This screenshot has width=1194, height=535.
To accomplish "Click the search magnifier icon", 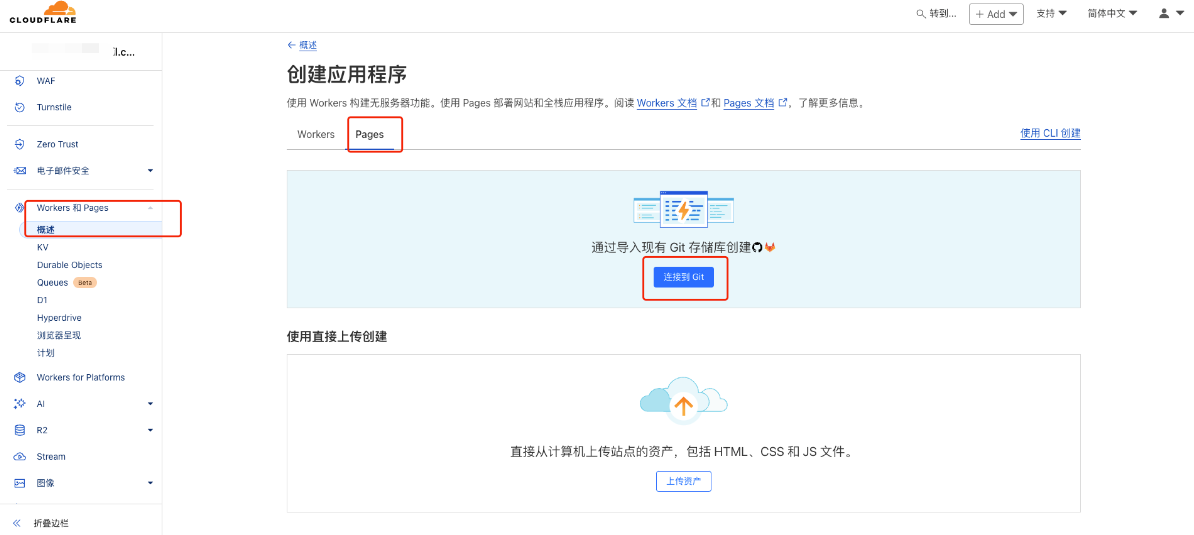I will pos(921,14).
